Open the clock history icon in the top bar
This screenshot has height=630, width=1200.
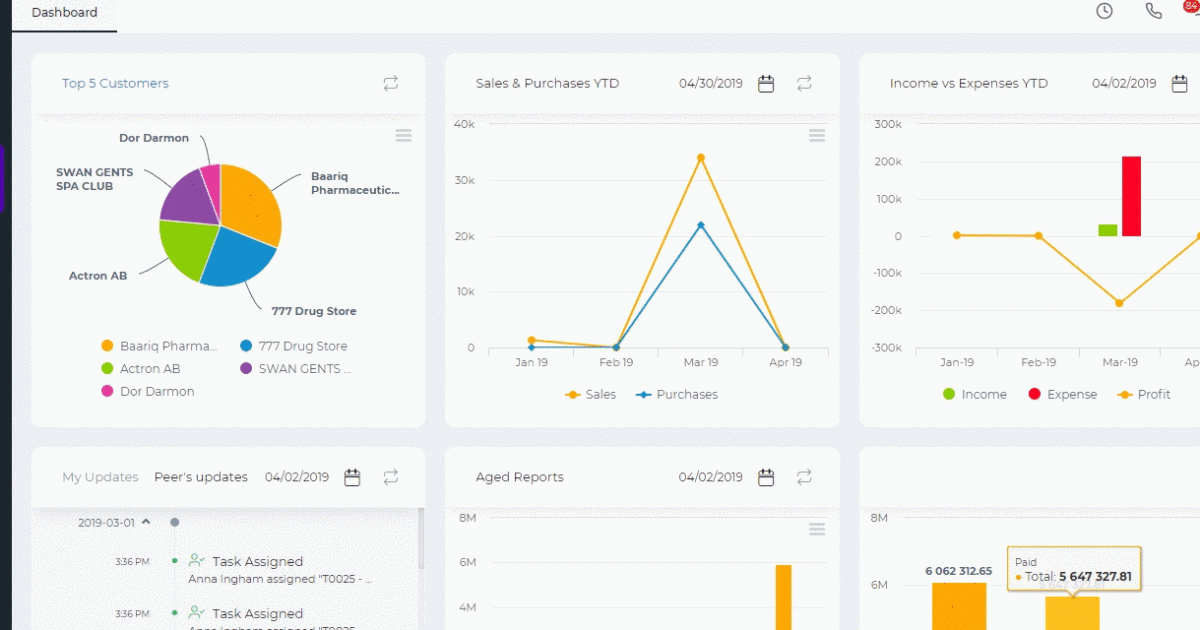click(x=1104, y=11)
